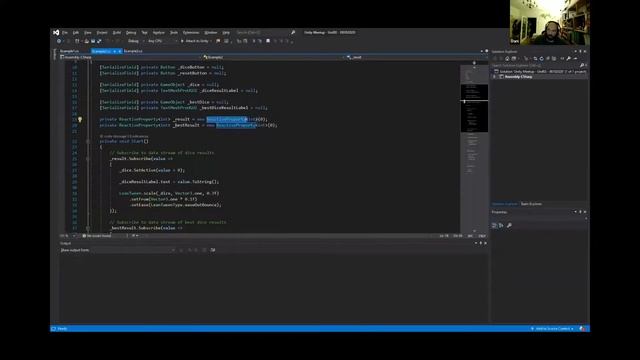The width and height of the screenshot is (640, 360).
Task: Open the Analyze menu
Action: click(159, 33)
